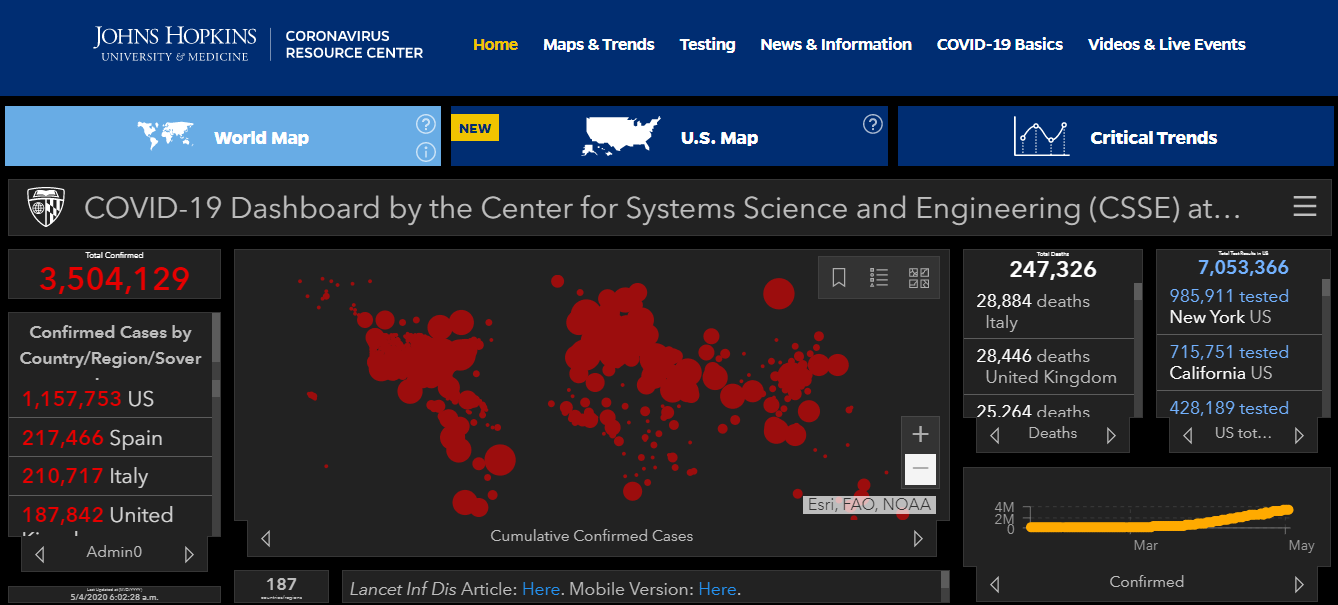The width and height of the screenshot is (1338, 605).
Task: Go to previous panel in Deaths list
Action: click(x=994, y=435)
